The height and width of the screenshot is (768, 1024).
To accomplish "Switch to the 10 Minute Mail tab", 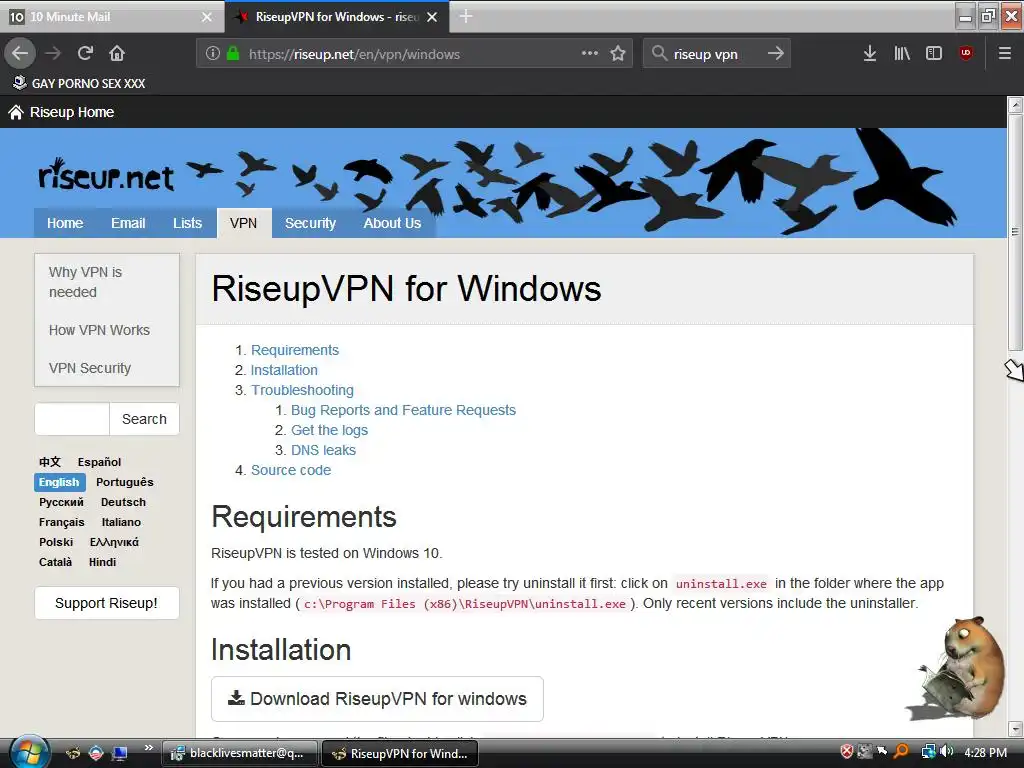I will click(x=112, y=17).
